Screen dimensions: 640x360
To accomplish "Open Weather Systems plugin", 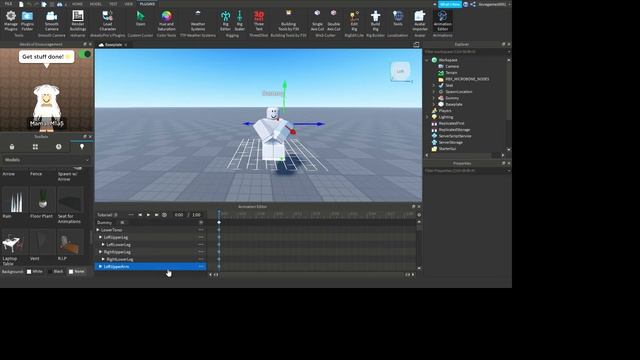I will (198, 20).
